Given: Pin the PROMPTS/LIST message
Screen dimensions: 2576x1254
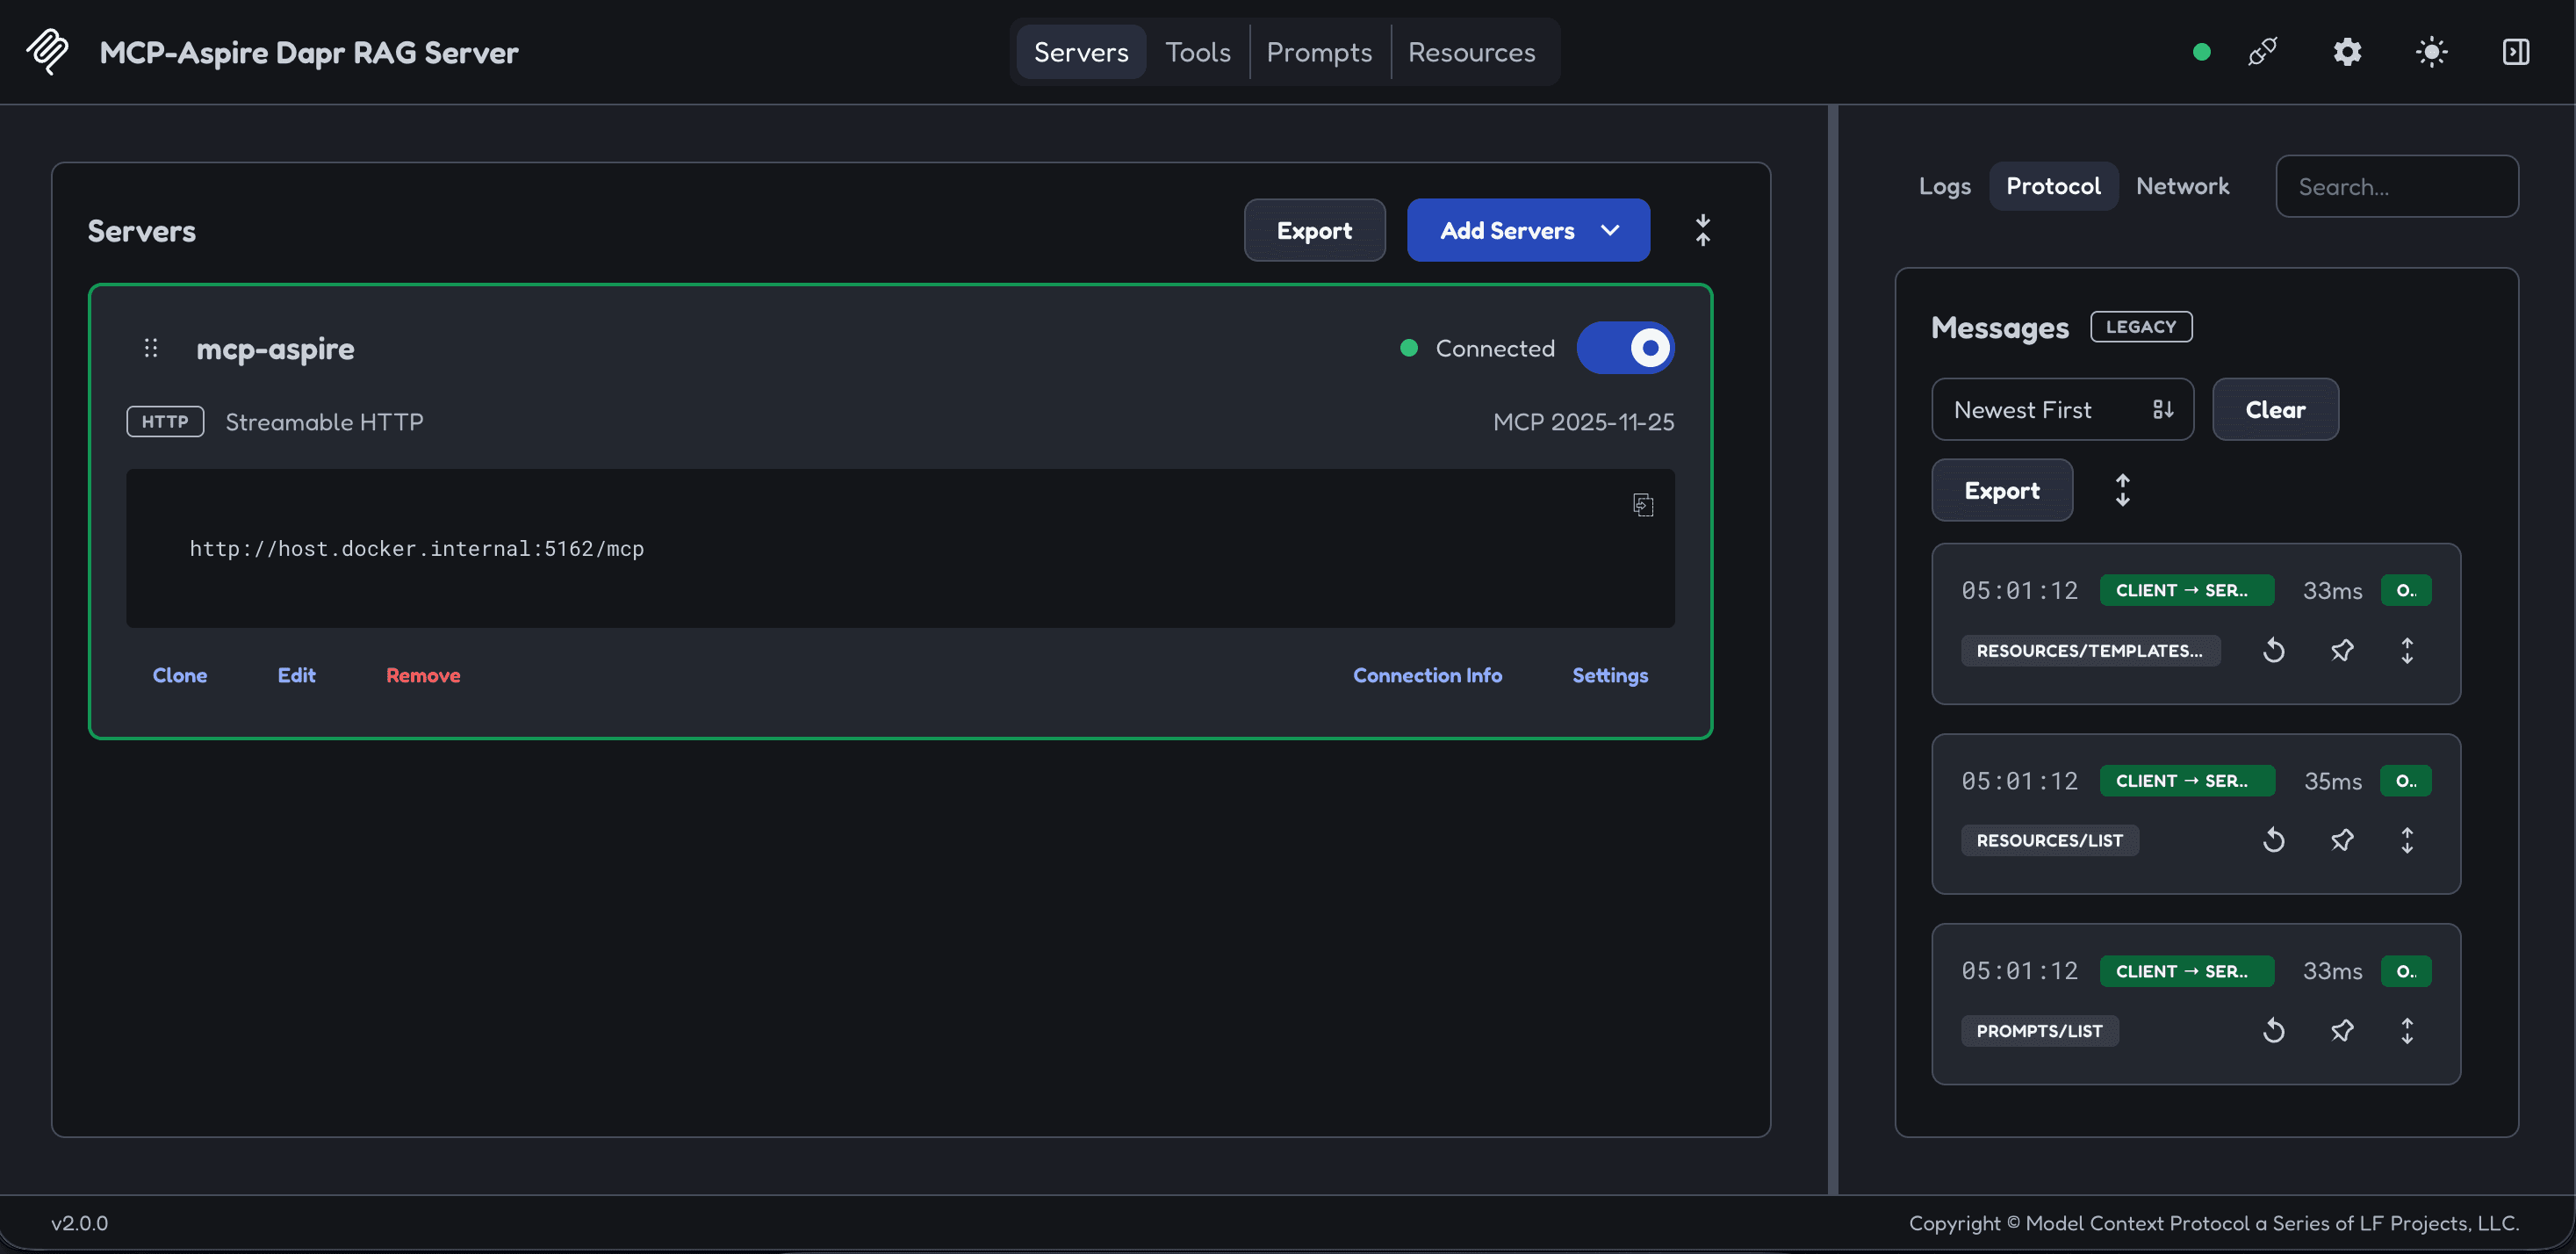Looking at the screenshot, I should pos(2341,1030).
